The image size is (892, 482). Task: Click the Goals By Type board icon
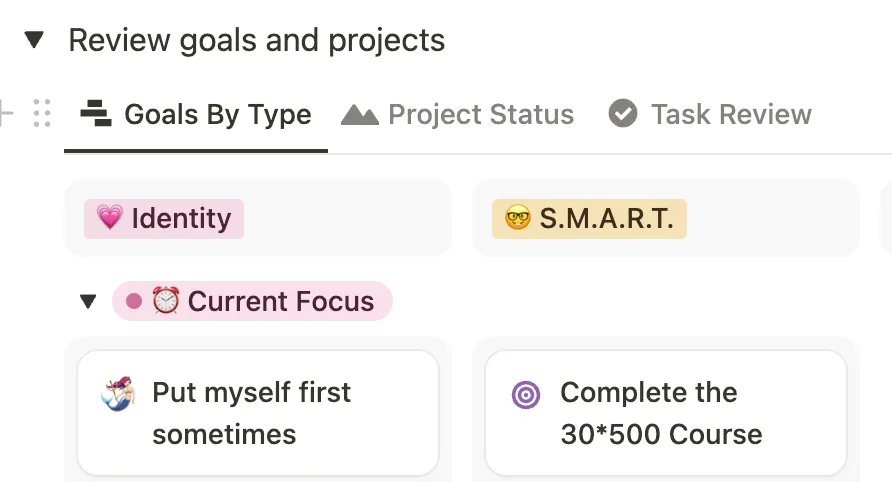point(97,115)
